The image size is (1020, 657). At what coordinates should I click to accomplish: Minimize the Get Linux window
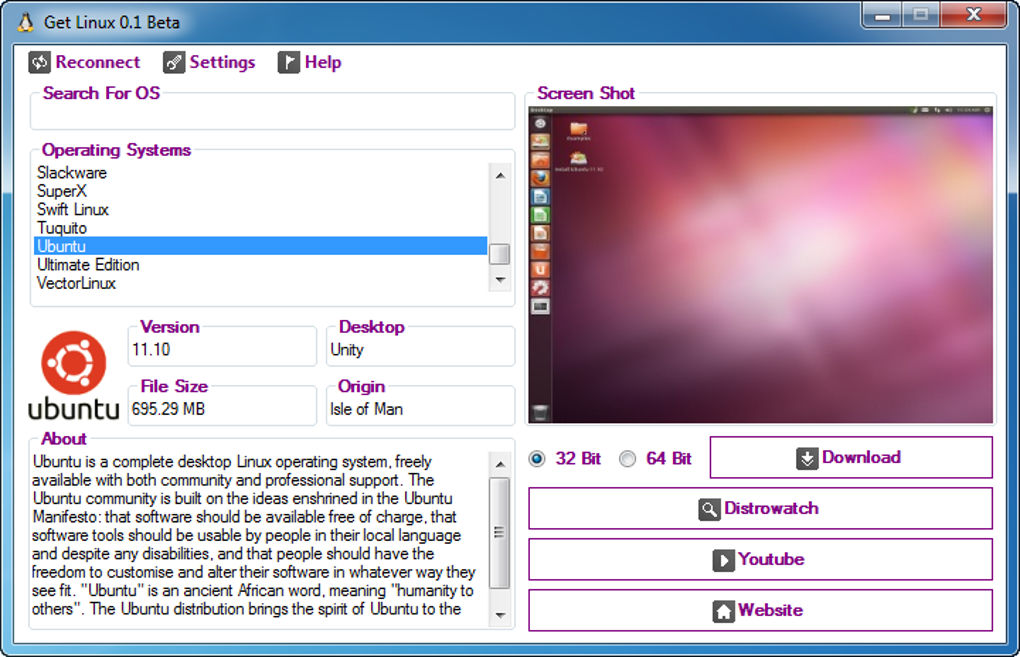pyautogui.click(x=882, y=16)
